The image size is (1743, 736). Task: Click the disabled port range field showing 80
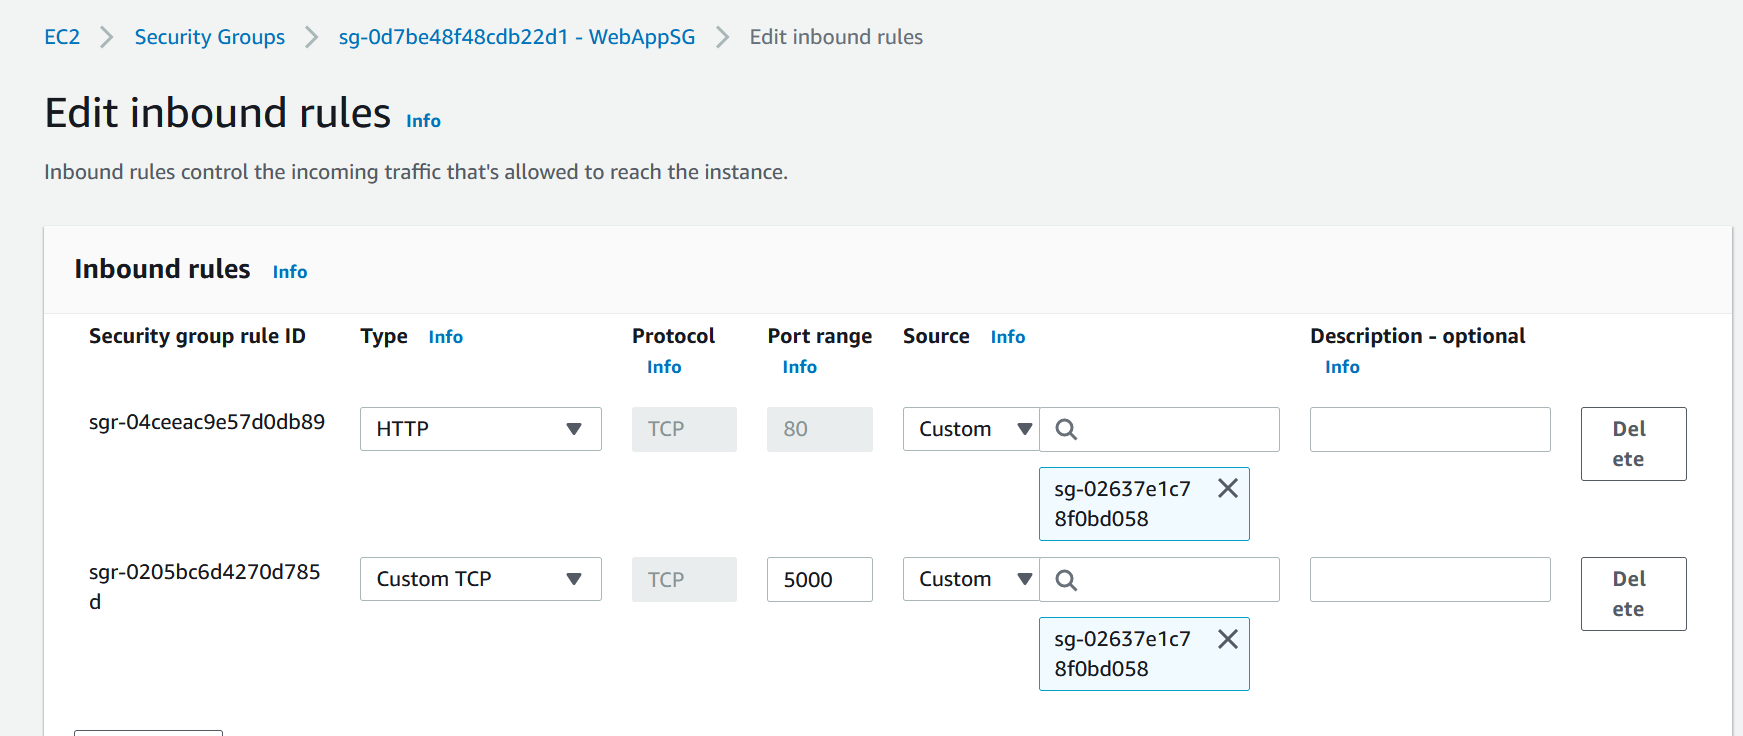click(x=820, y=429)
